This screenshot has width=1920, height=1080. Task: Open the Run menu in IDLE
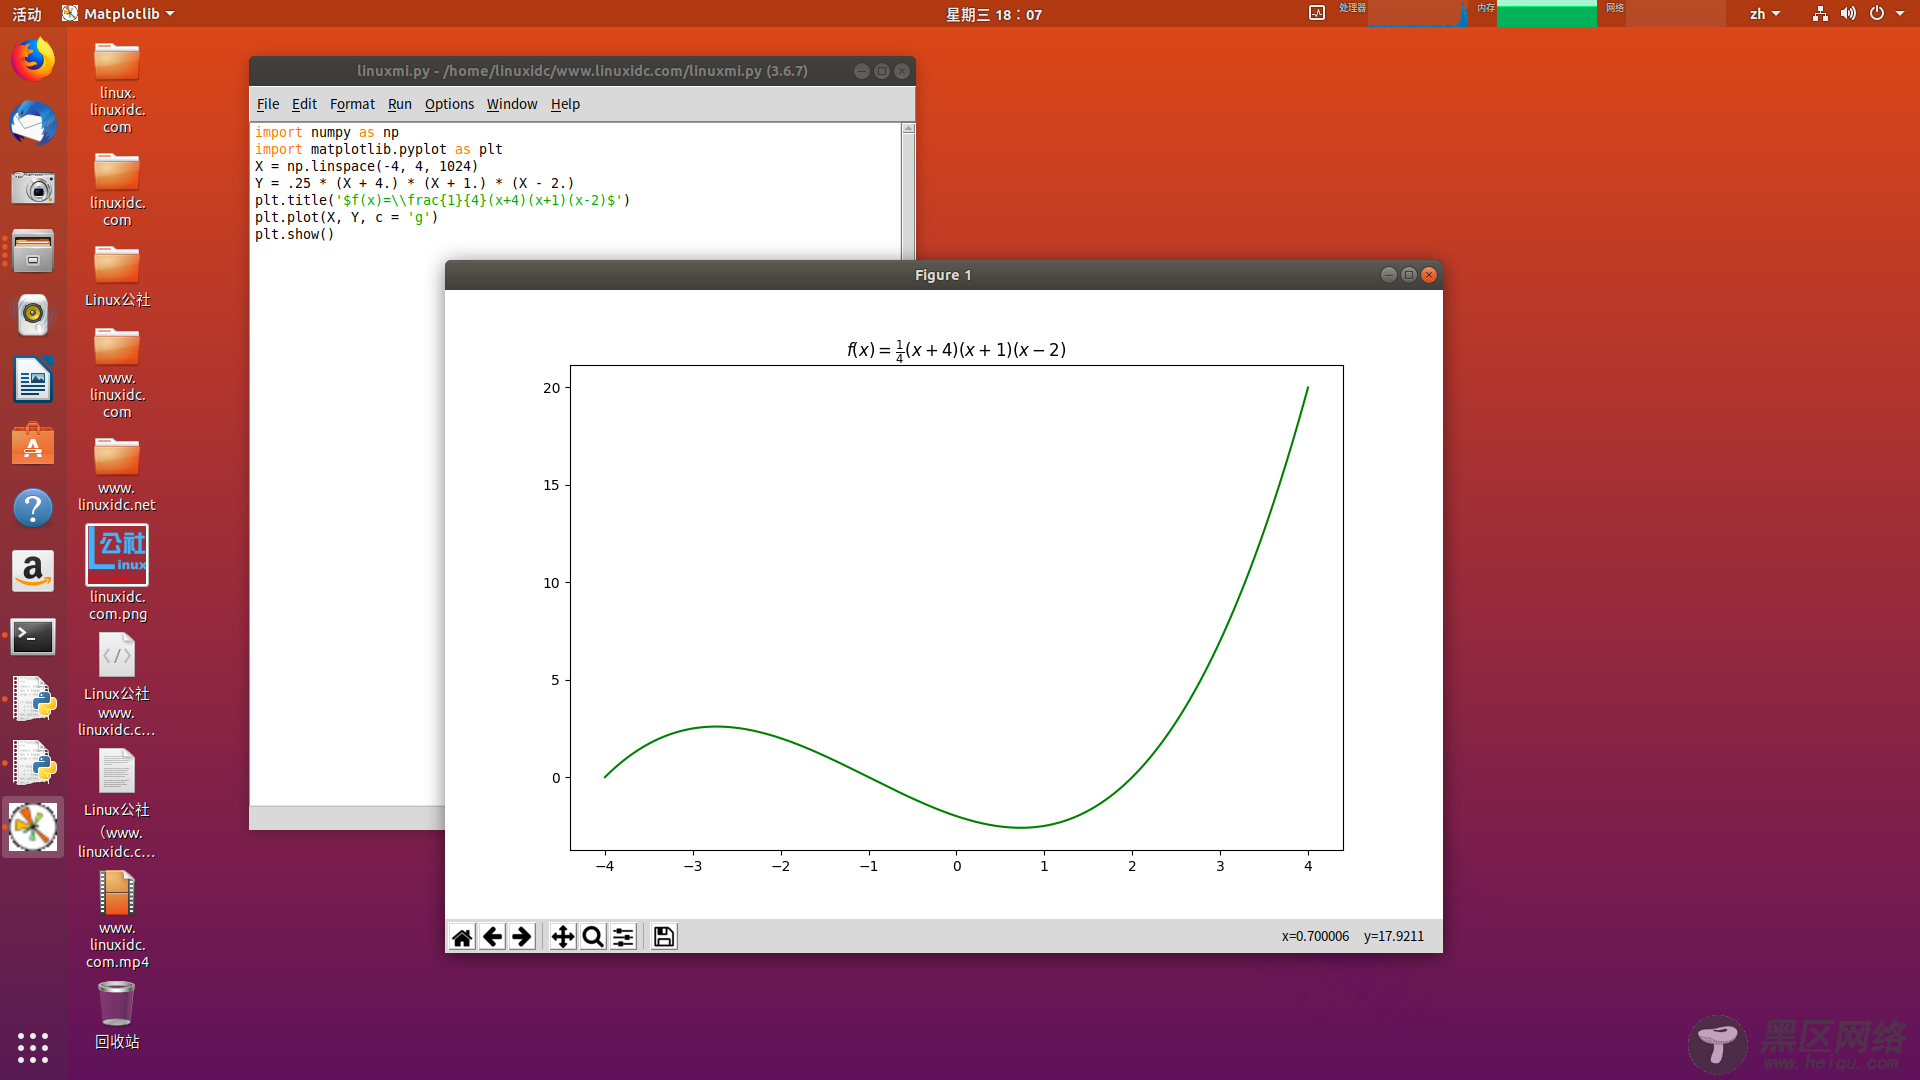click(400, 104)
